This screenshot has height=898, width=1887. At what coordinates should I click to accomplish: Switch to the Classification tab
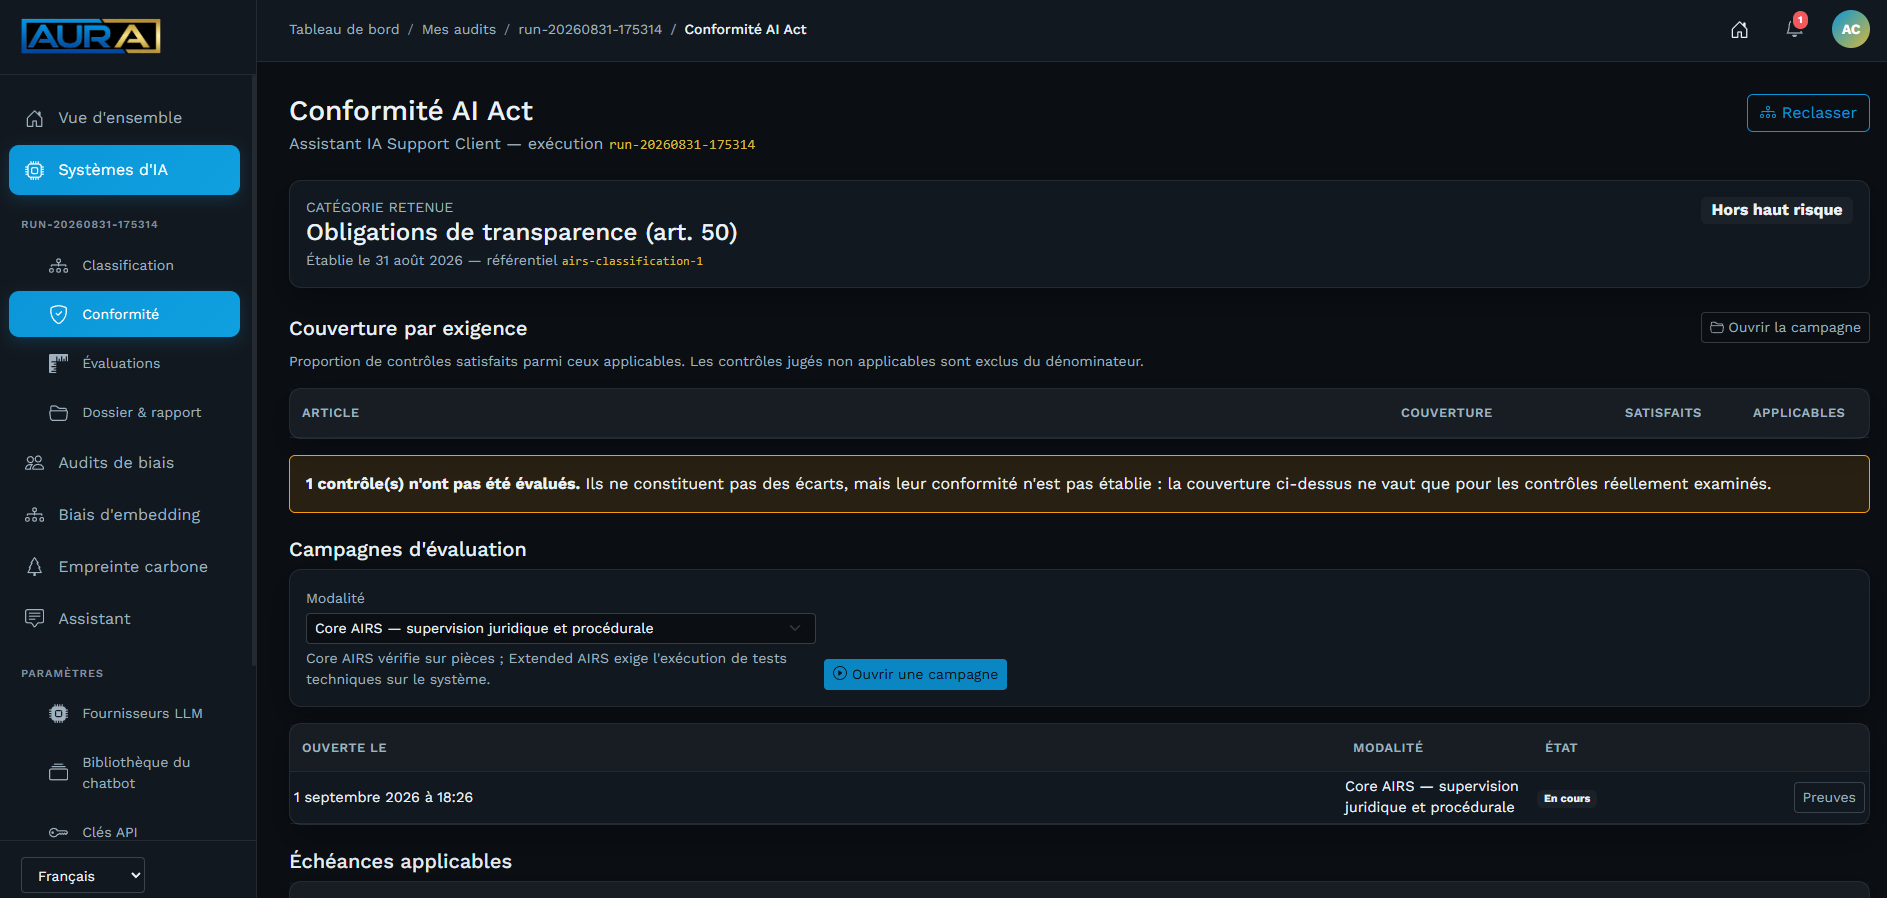click(x=127, y=265)
